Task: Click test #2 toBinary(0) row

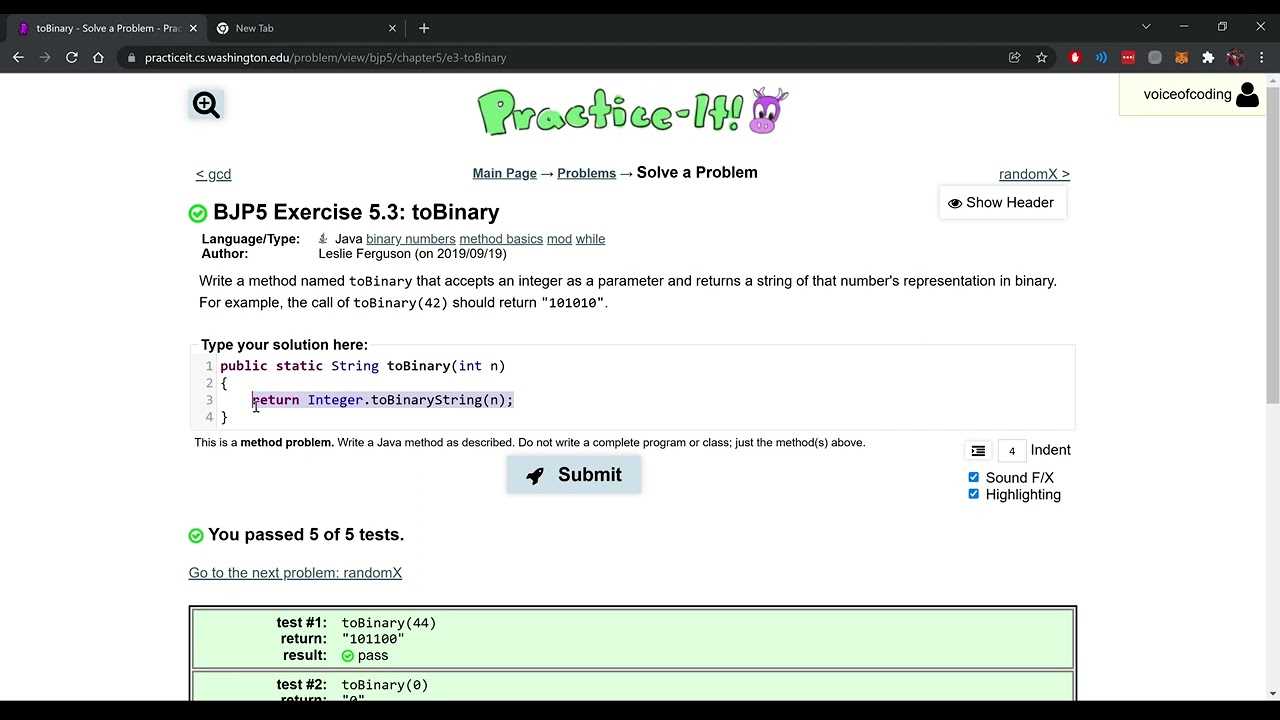Action: point(633,687)
